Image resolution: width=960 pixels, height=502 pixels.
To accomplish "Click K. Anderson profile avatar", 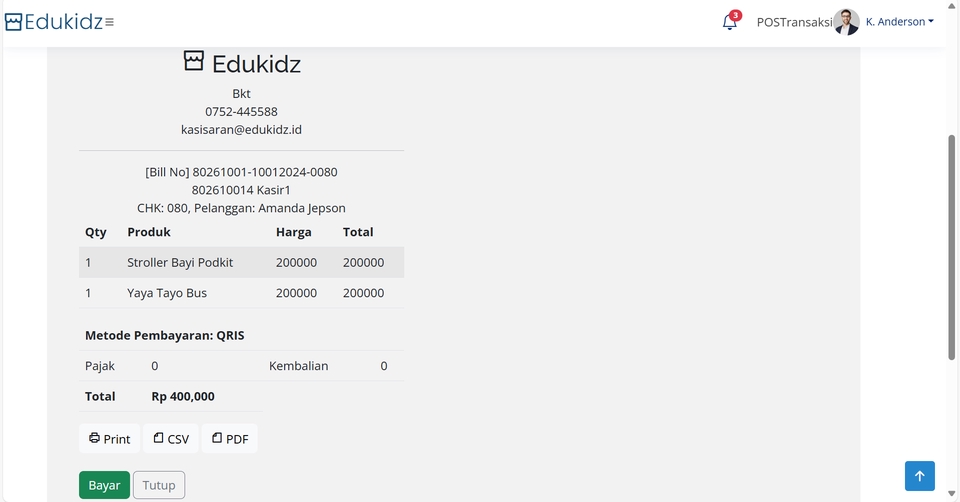I will click(846, 22).
